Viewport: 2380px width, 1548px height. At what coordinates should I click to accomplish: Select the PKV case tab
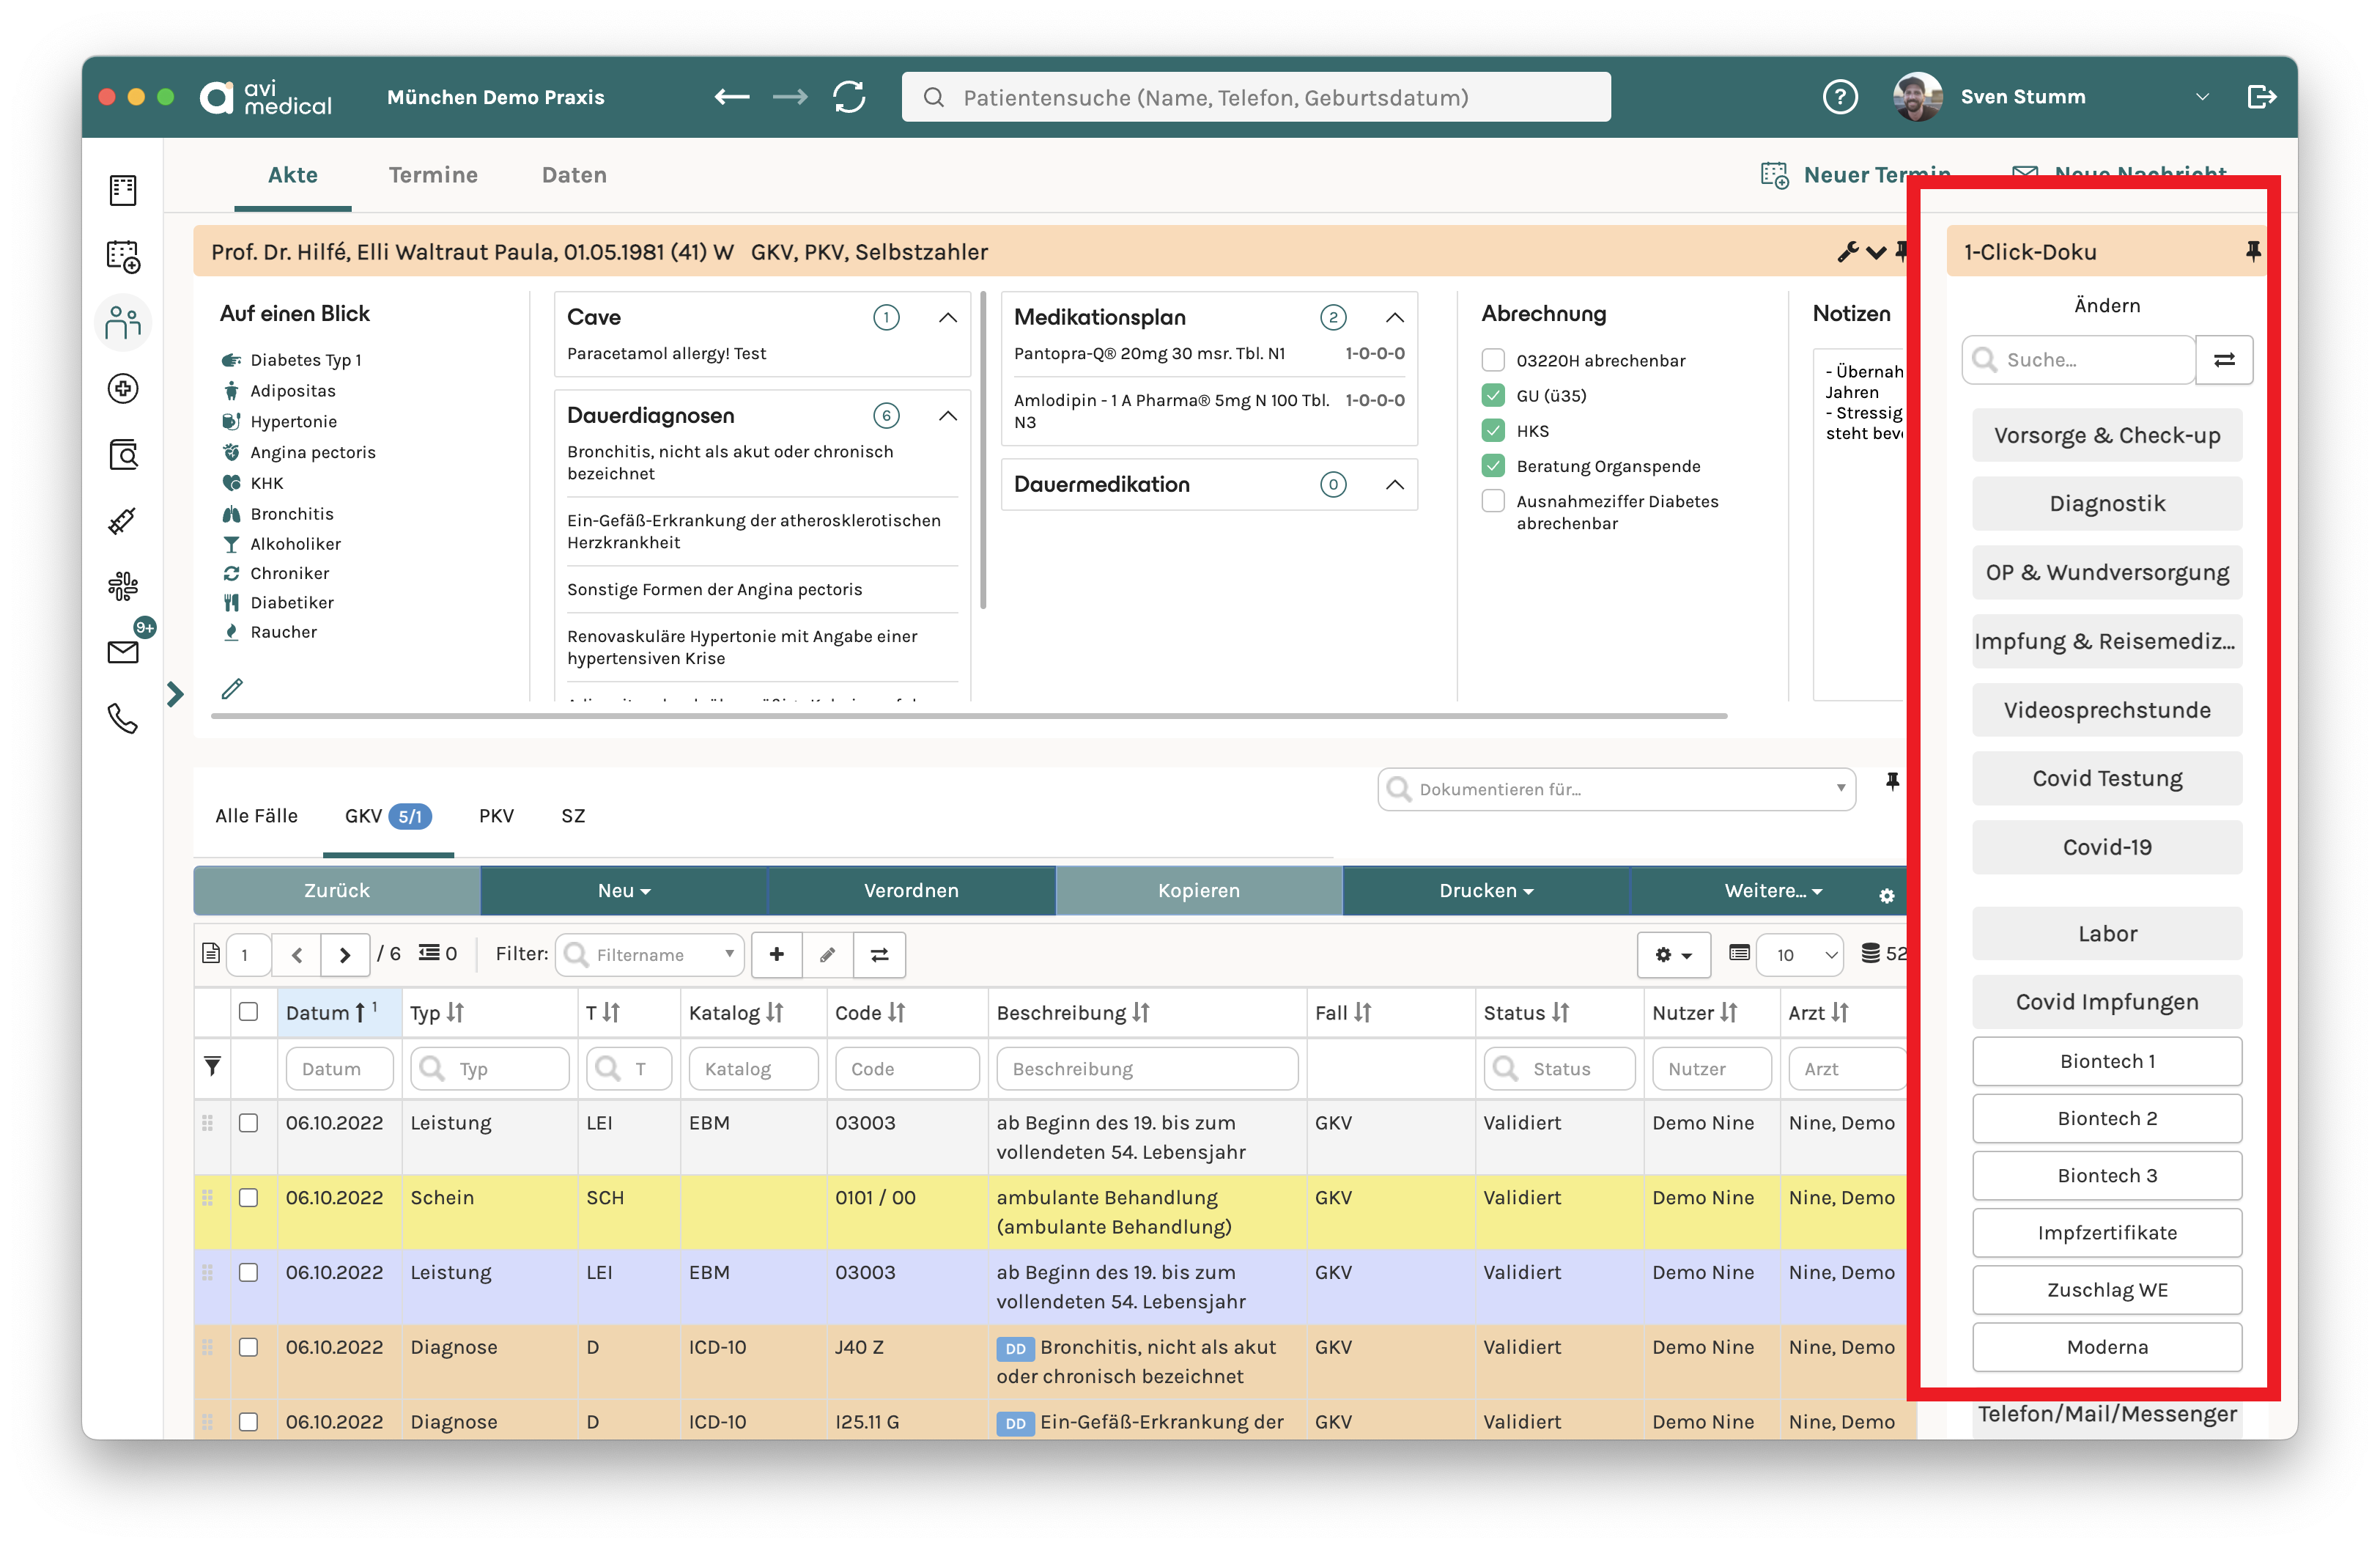coord(496,816)
